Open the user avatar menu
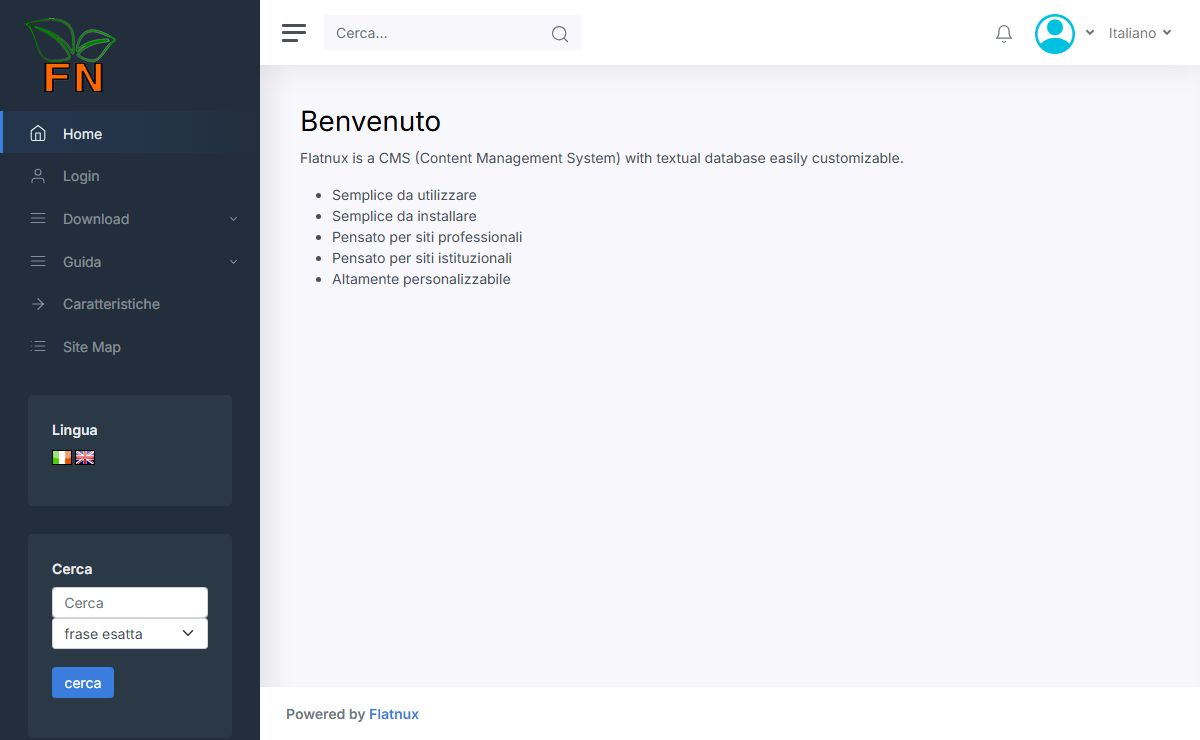 1055,34
